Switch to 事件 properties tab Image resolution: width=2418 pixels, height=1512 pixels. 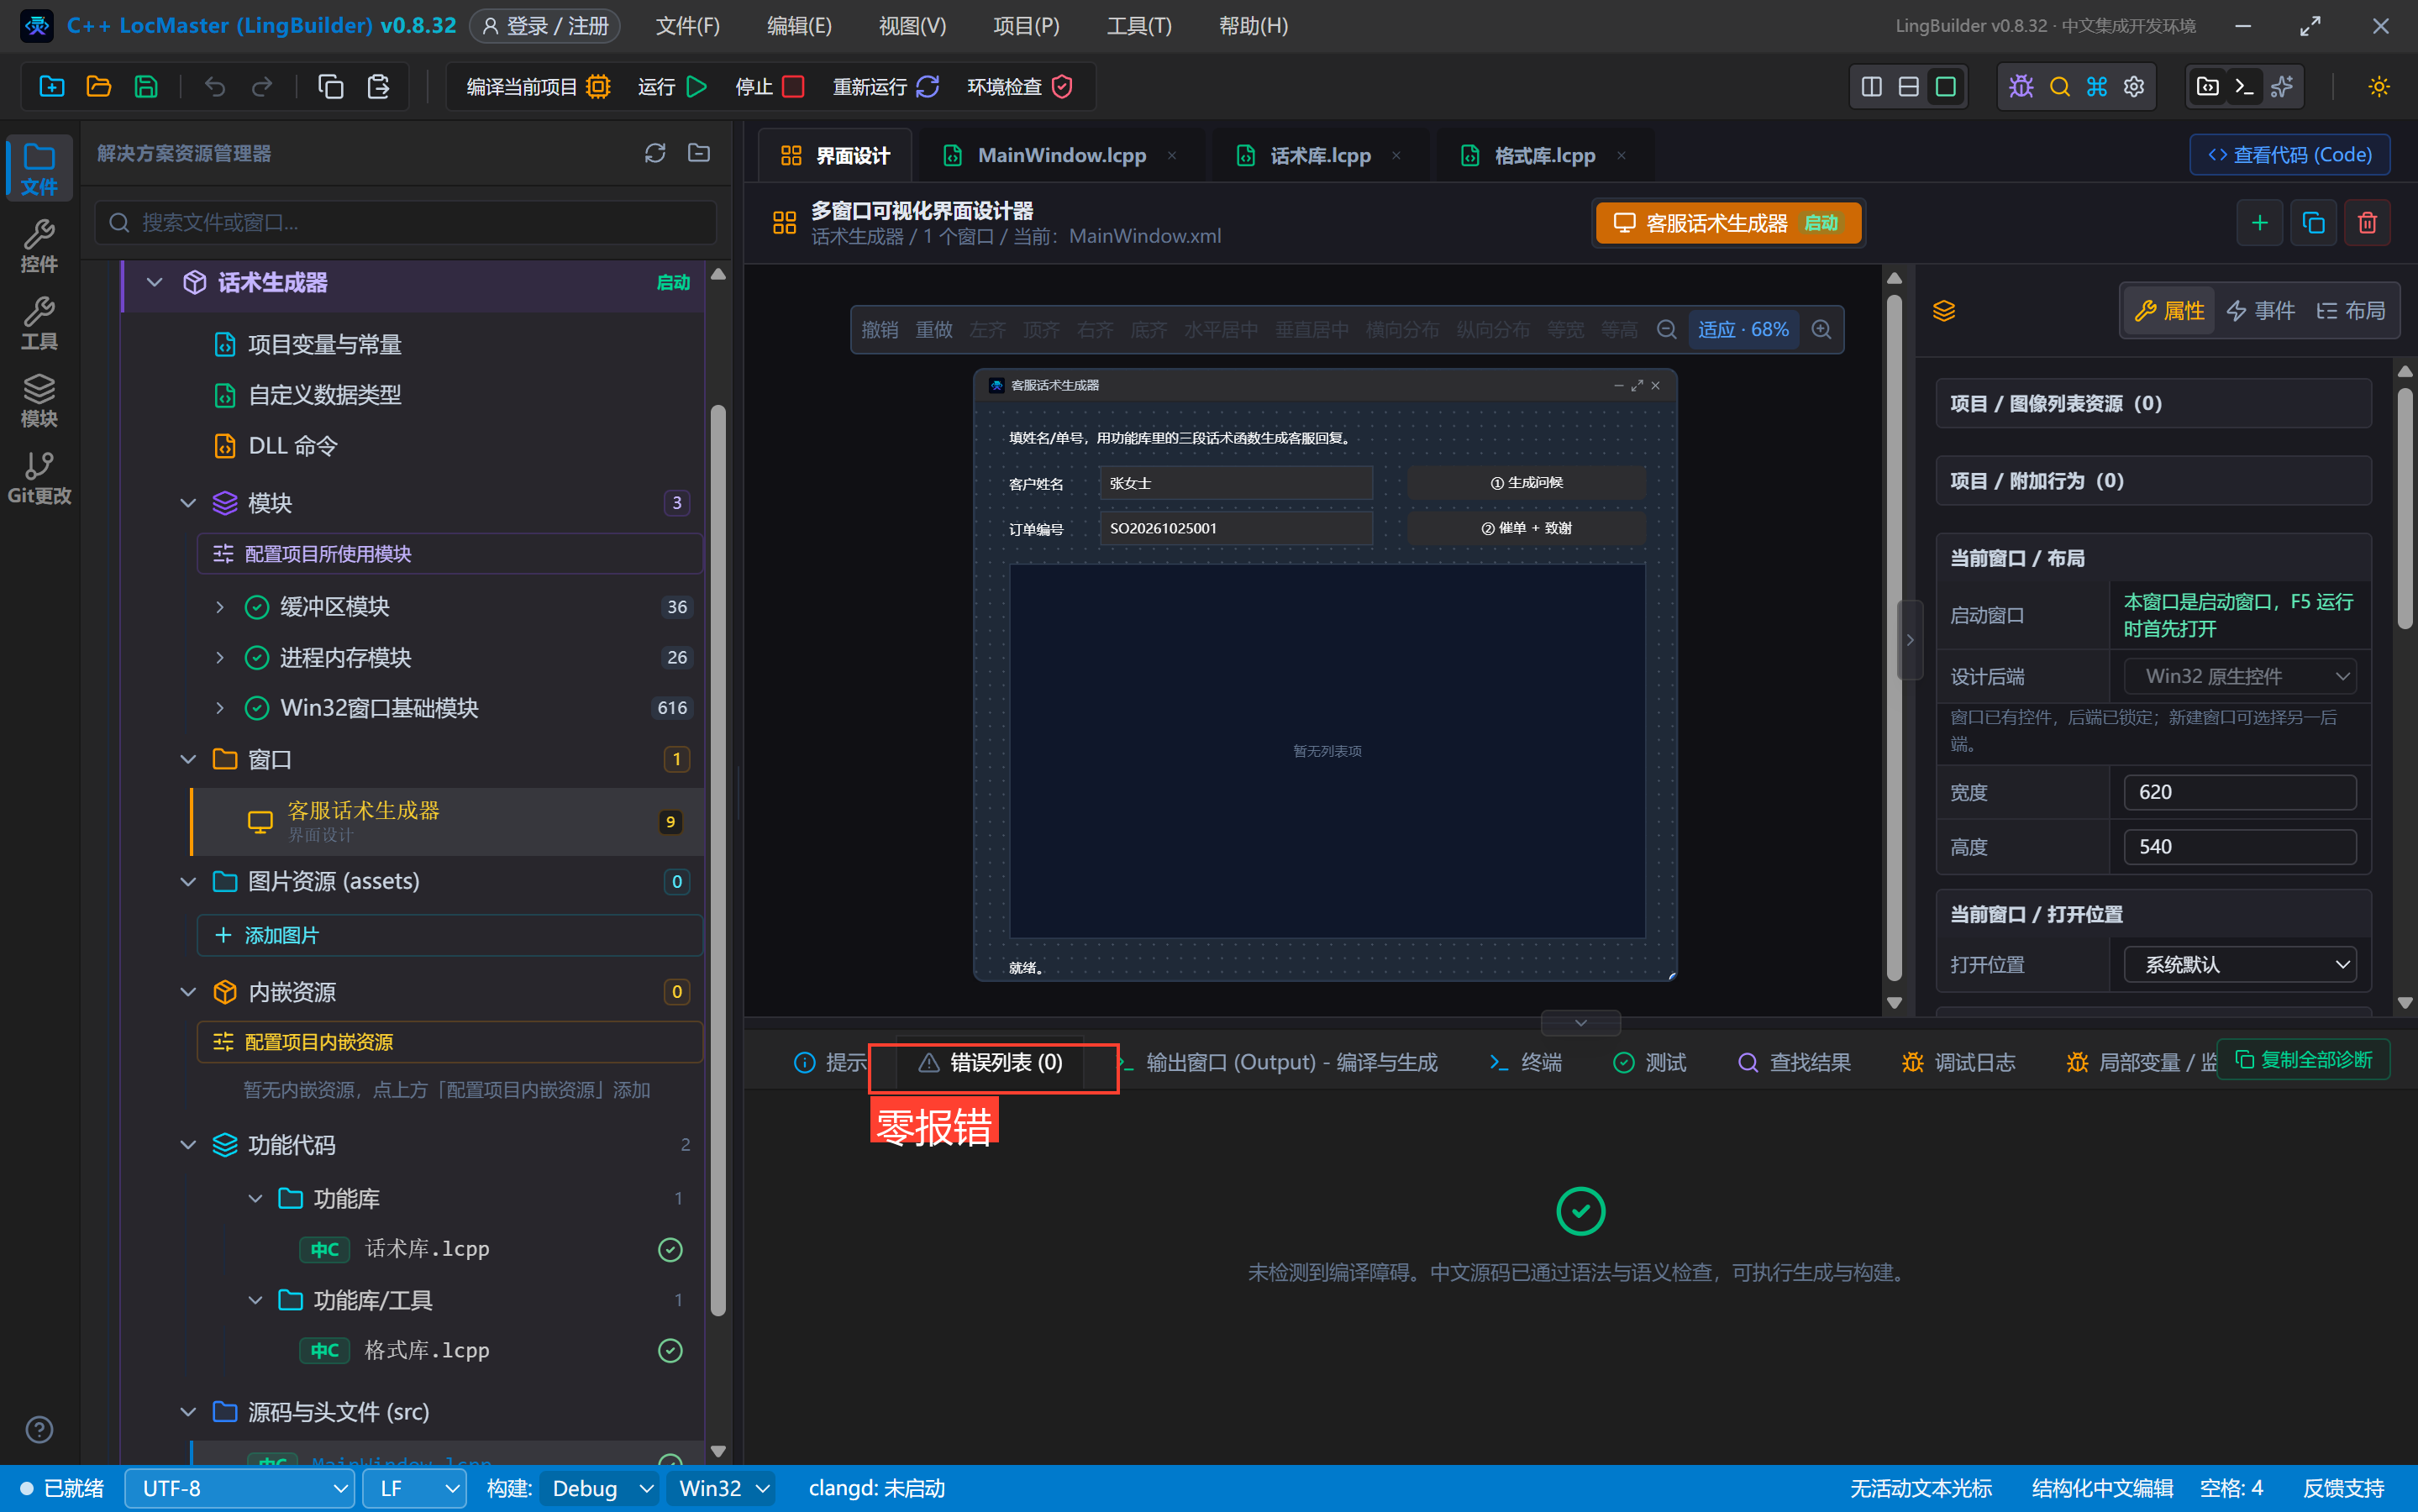click(2260, 311)
